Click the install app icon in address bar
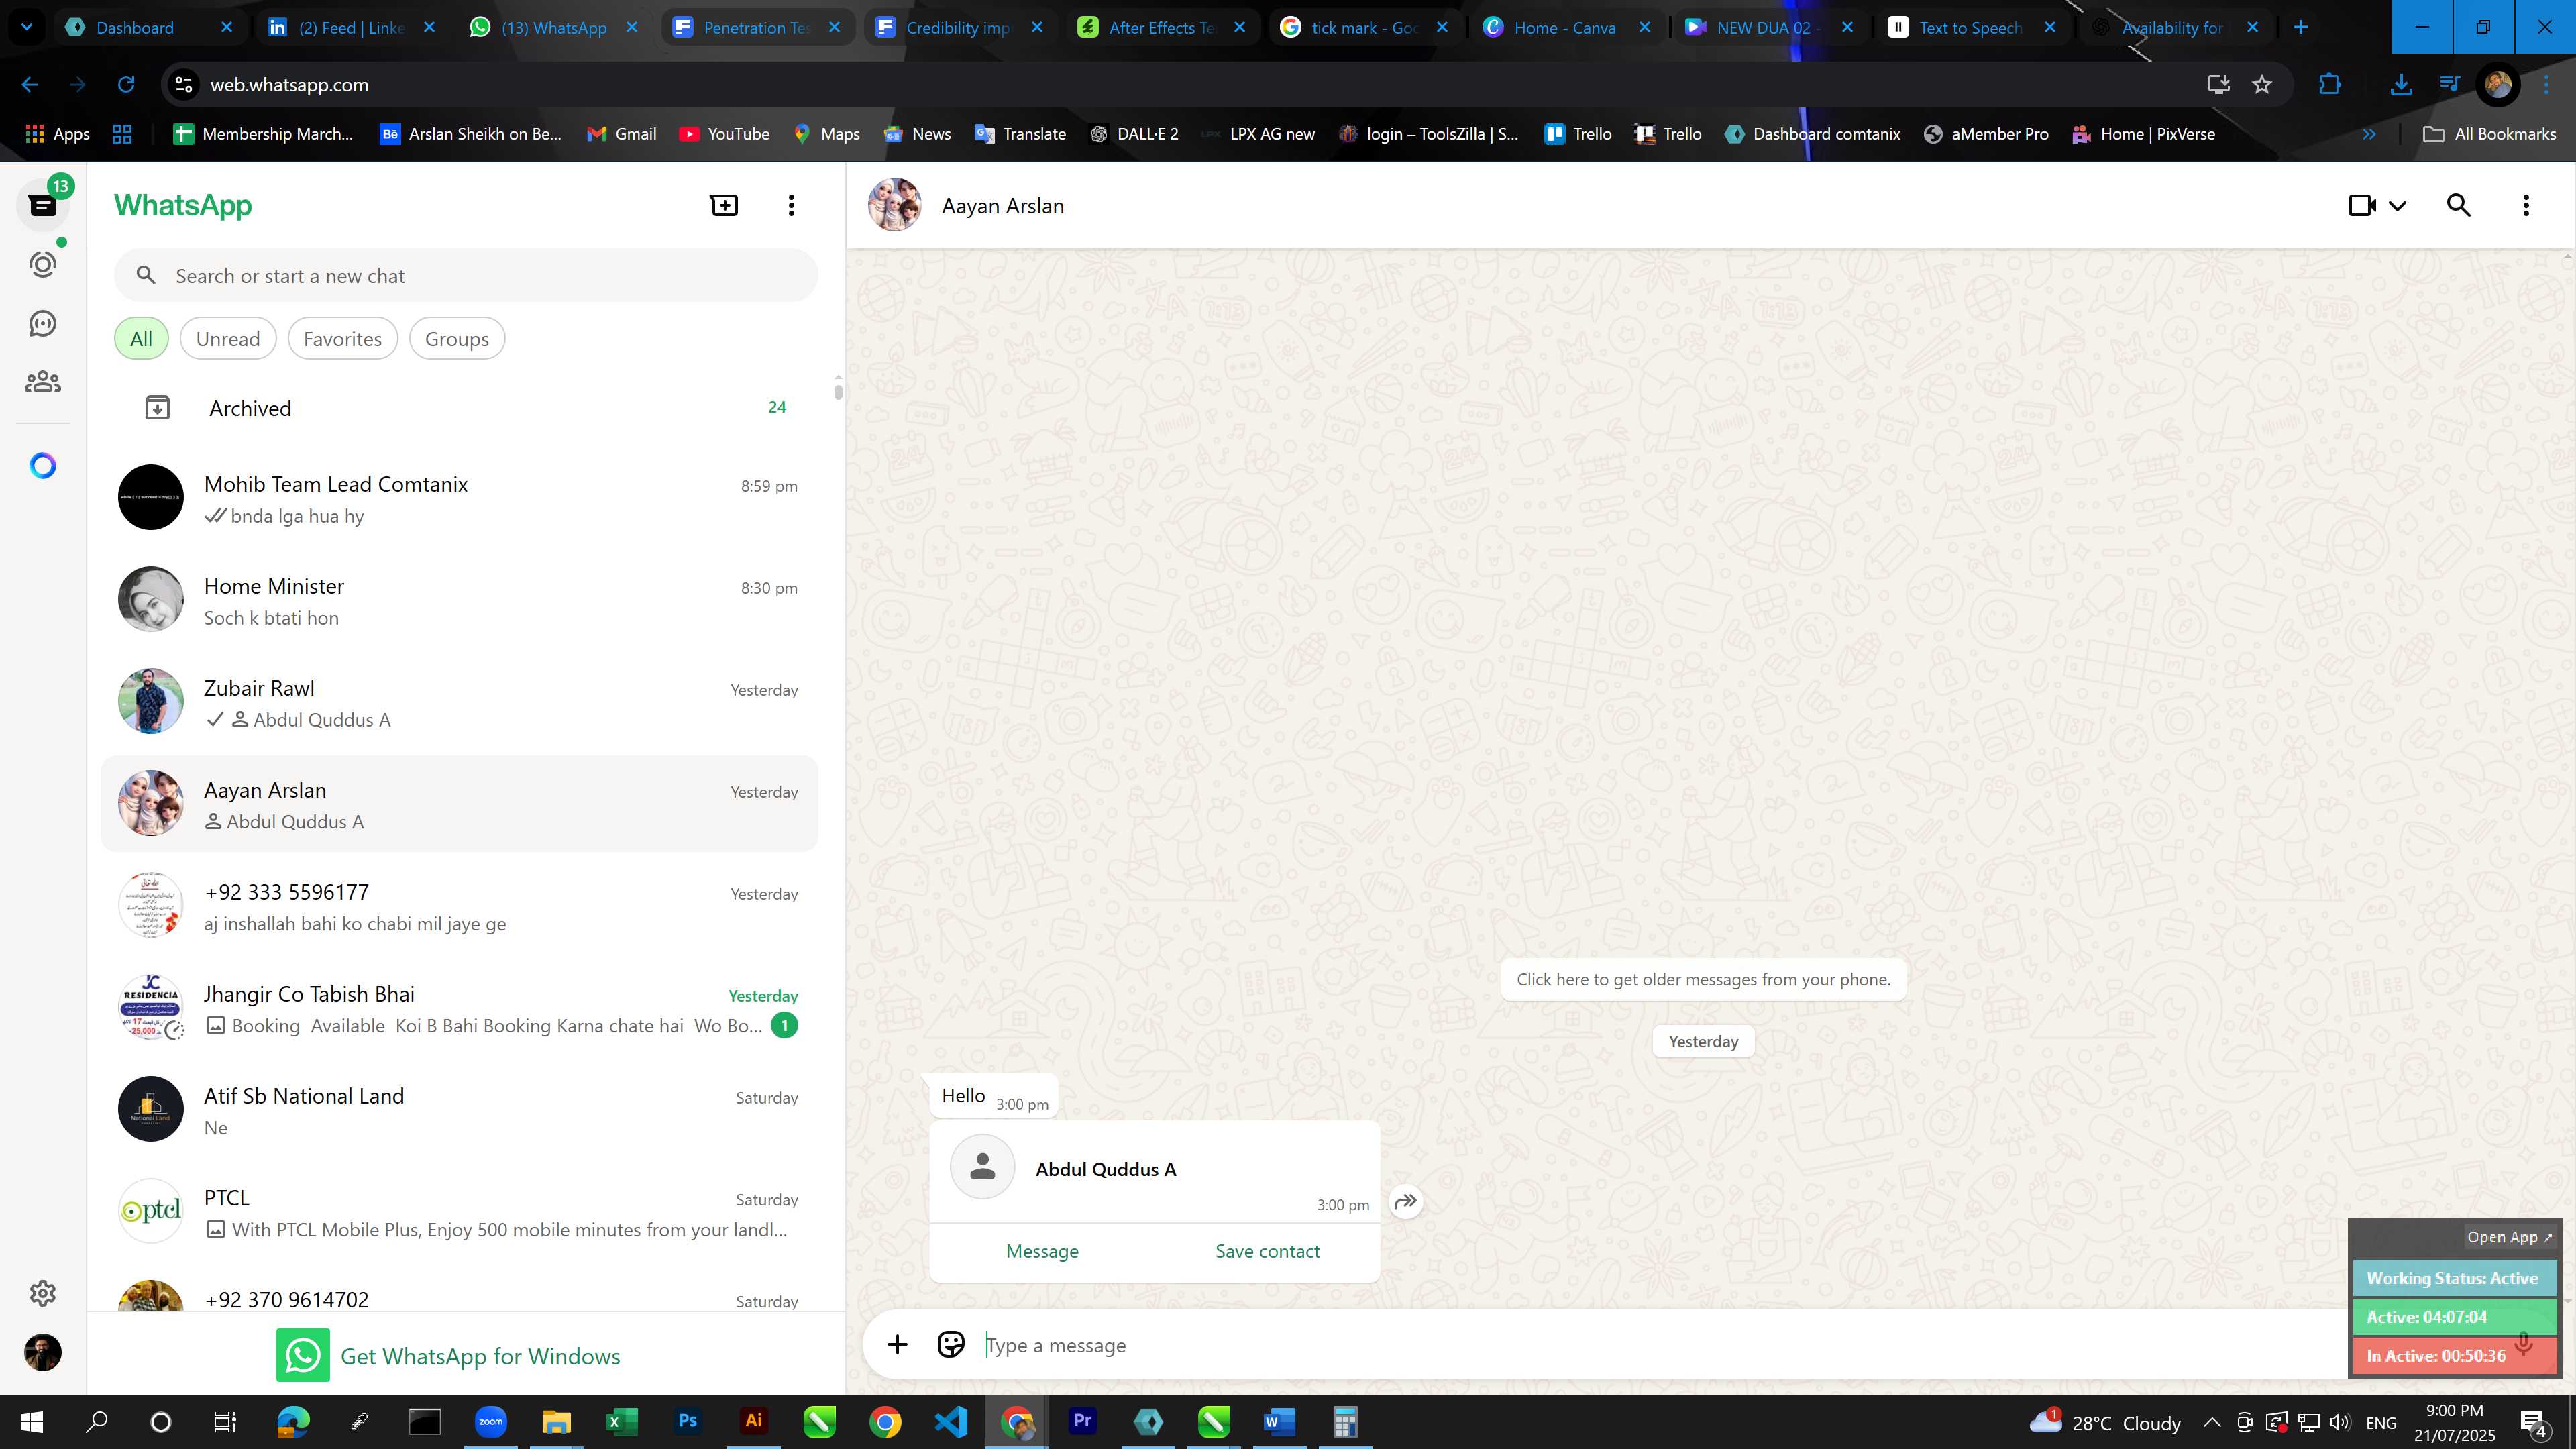Screen dimensions: 2576x1449 pos(2218,85)
